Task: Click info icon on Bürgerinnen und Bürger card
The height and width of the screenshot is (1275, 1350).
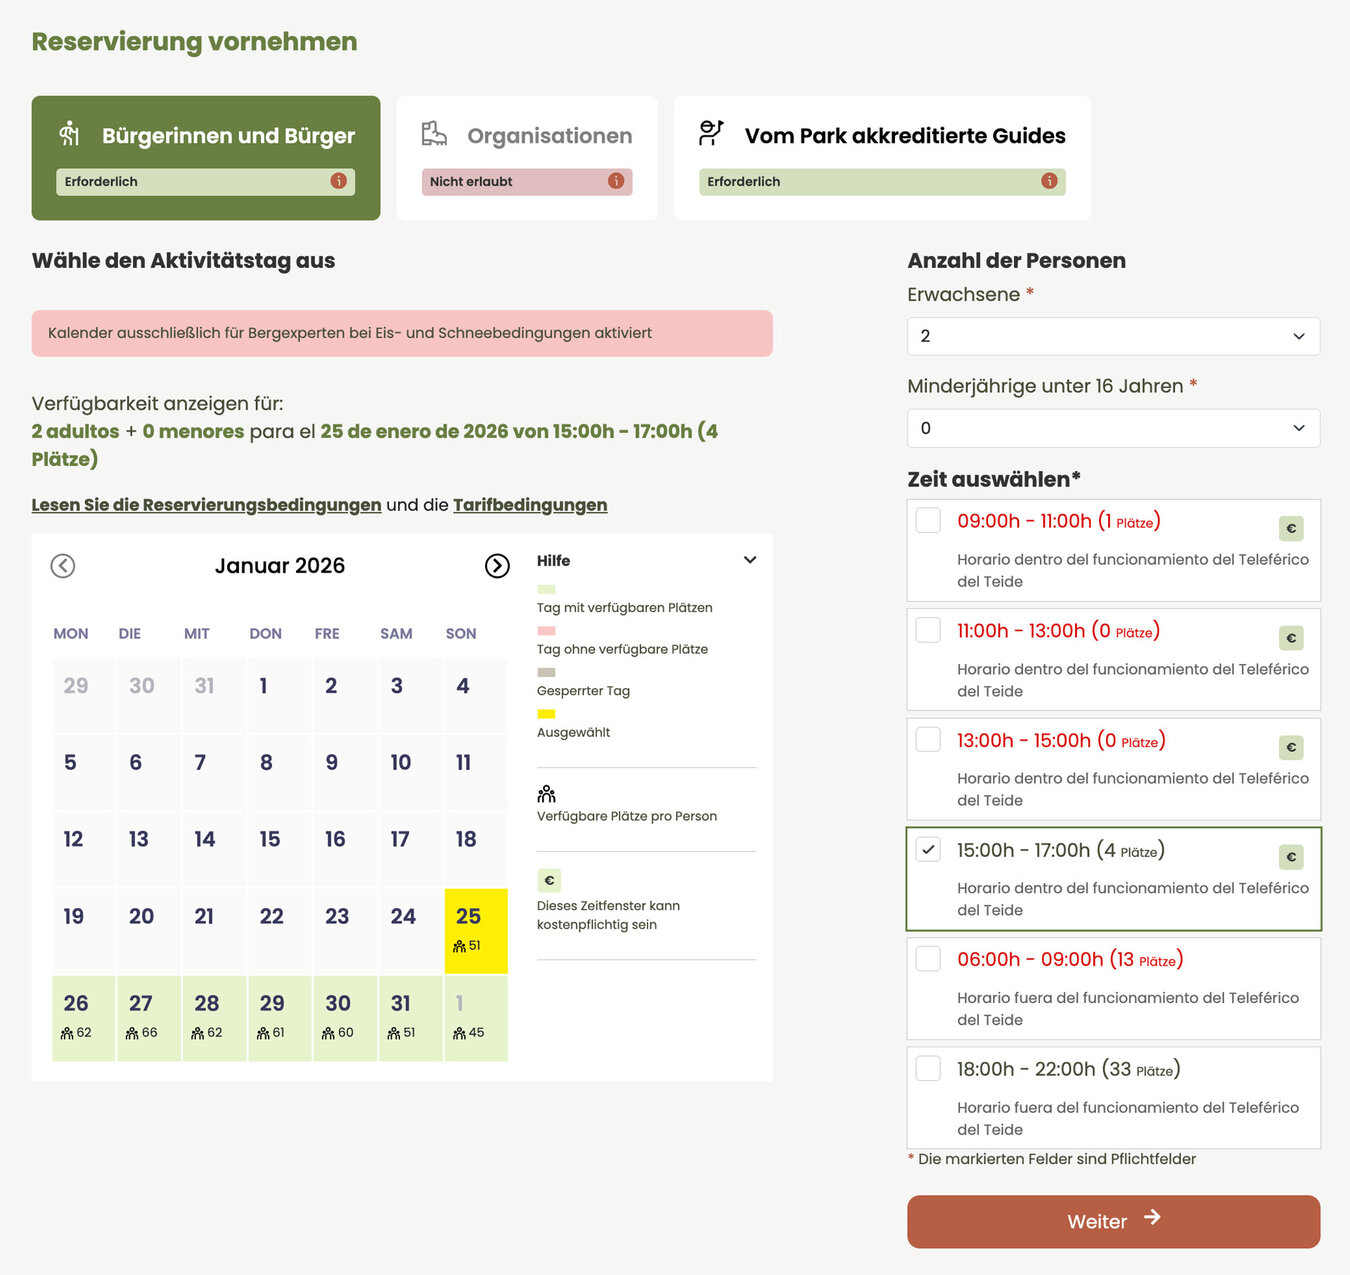Action: [339, 181]
